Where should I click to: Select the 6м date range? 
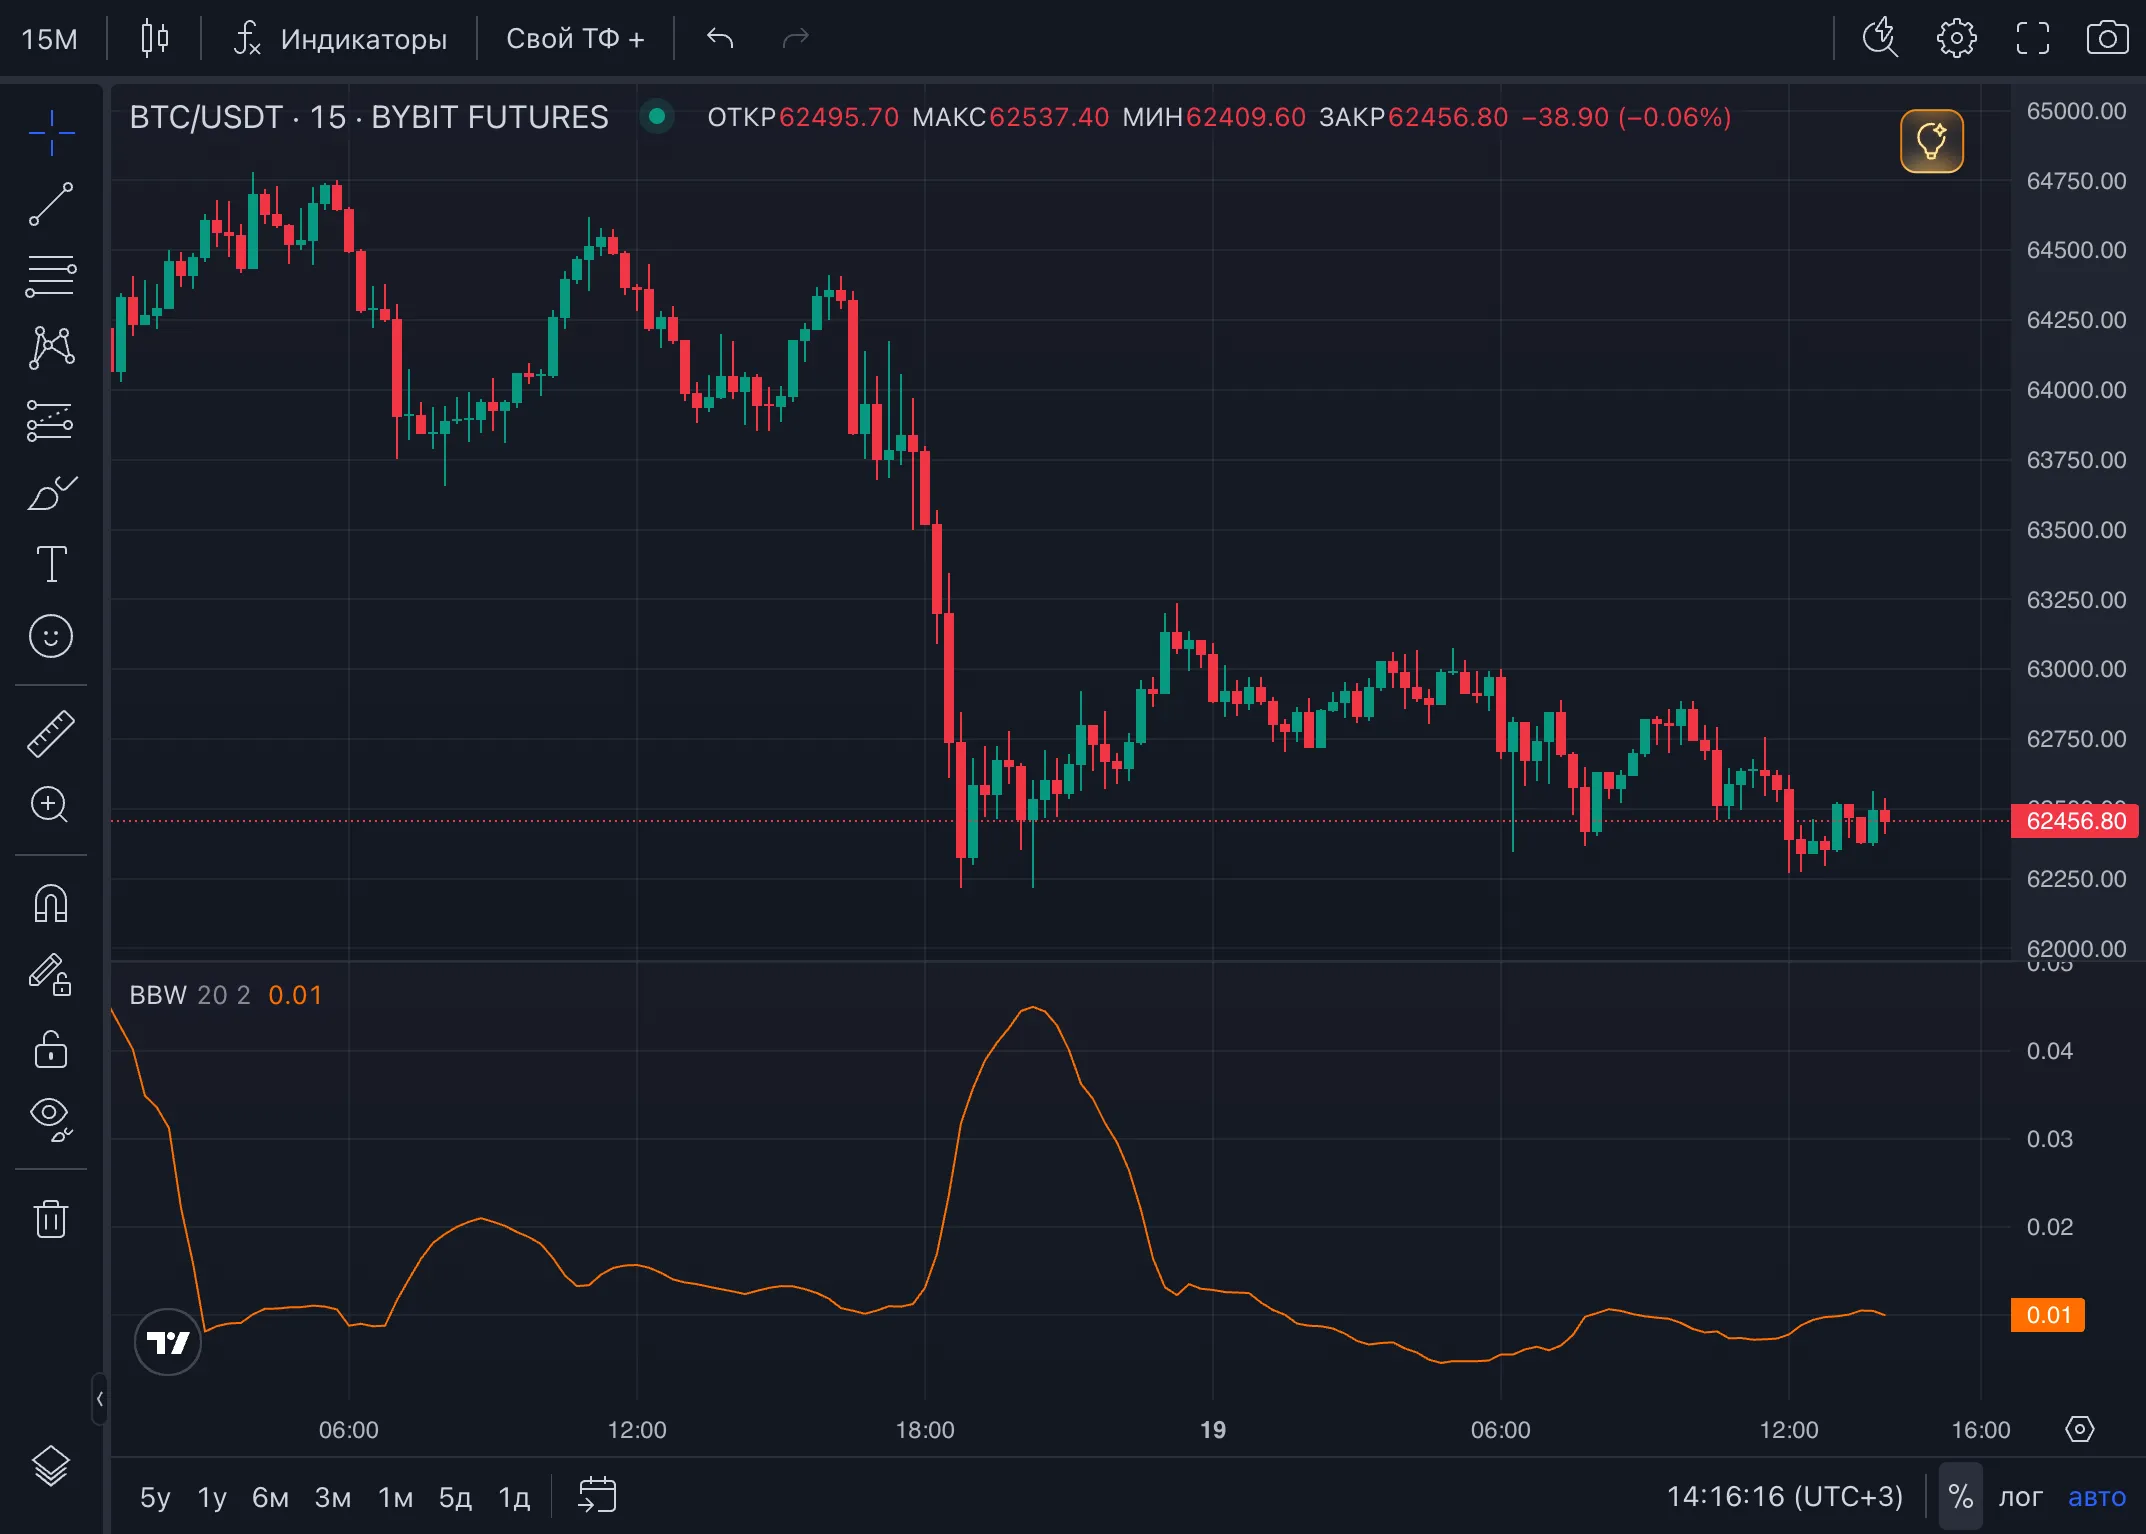tap(270, 1497)
